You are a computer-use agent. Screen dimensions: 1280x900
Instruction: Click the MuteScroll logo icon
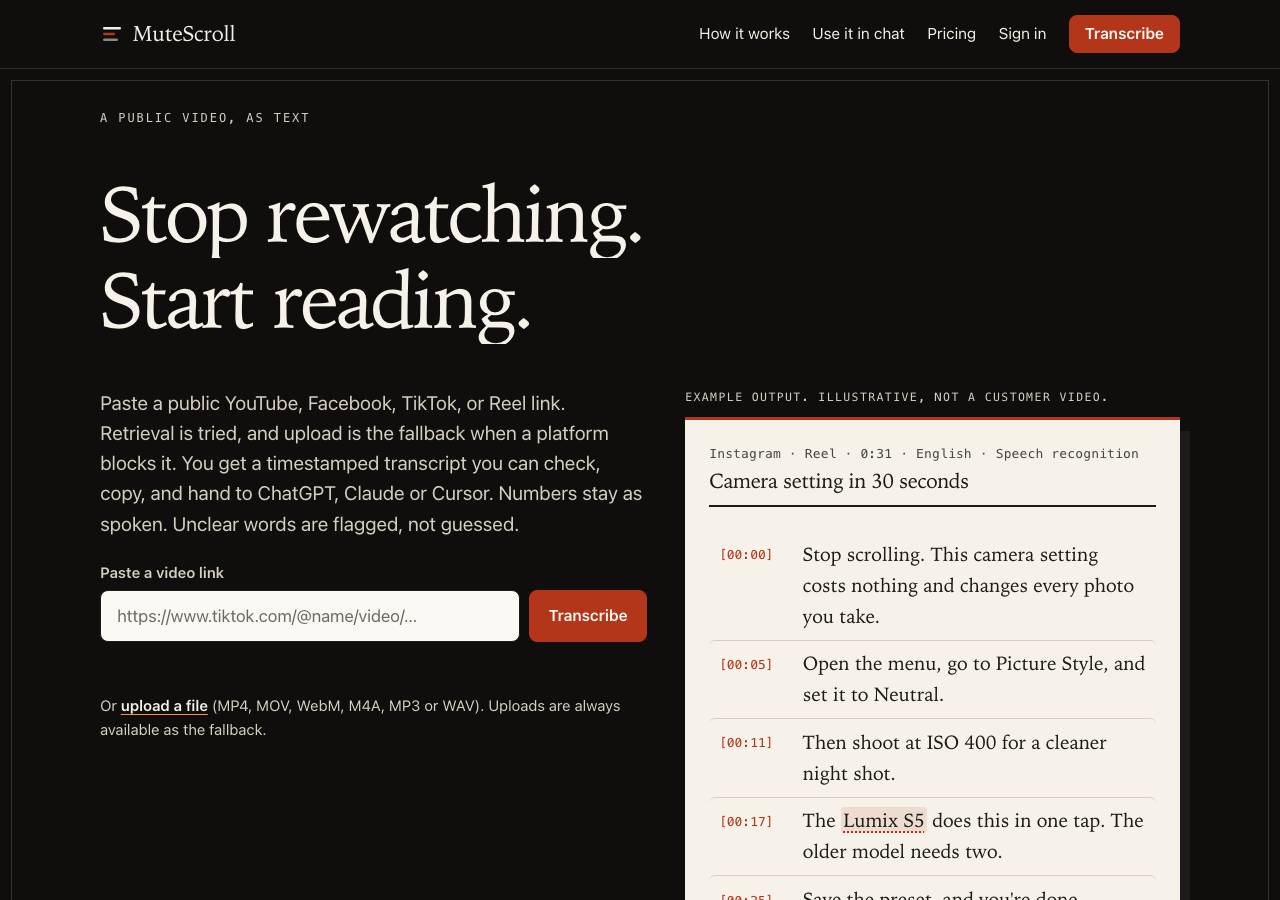(111, 34)
